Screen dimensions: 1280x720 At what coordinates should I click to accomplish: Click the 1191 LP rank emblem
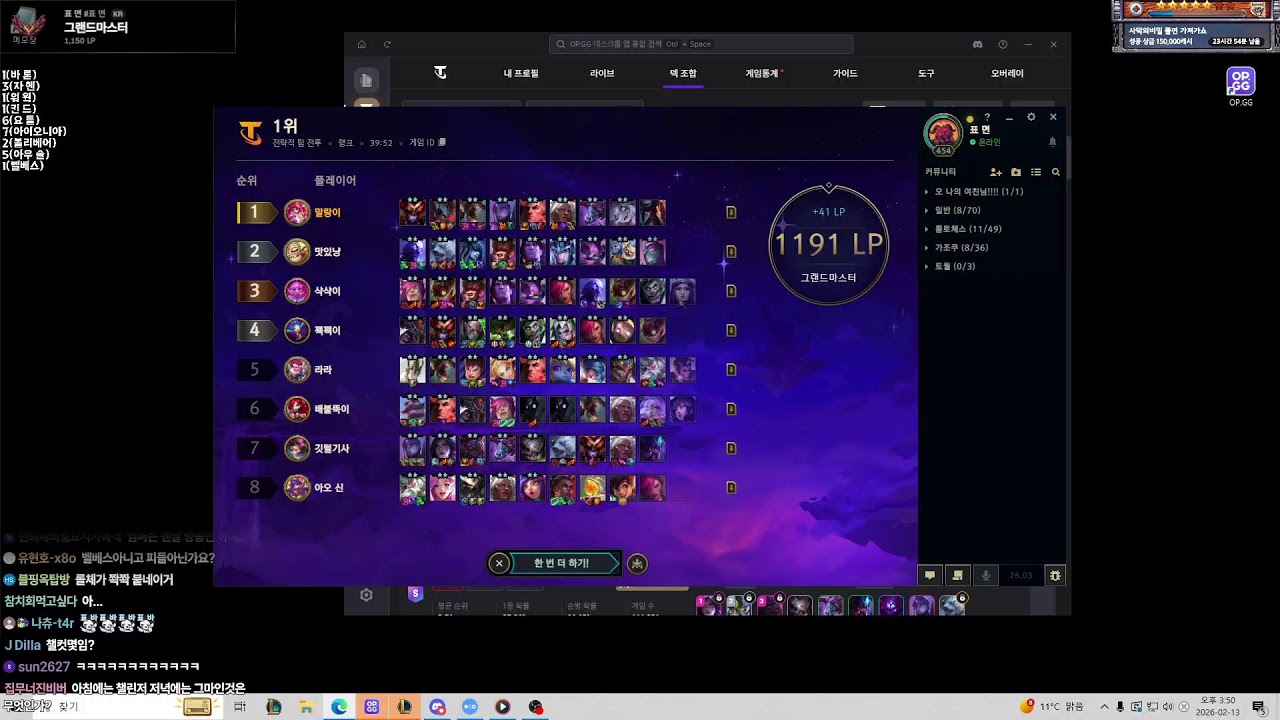(x=828, y=245)
